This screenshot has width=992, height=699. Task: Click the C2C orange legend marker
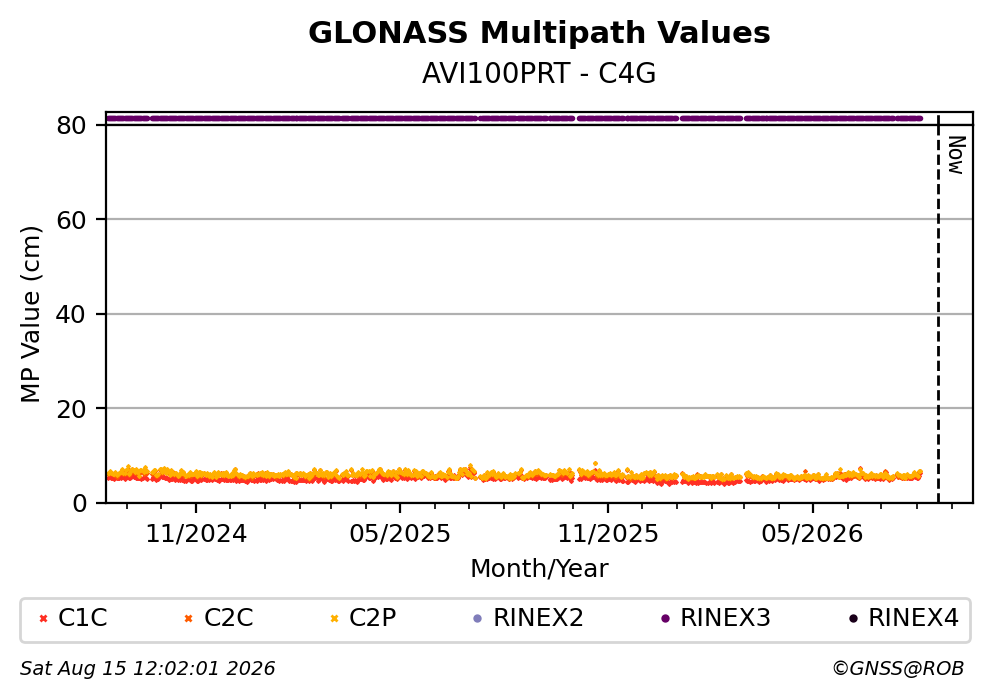188,619
